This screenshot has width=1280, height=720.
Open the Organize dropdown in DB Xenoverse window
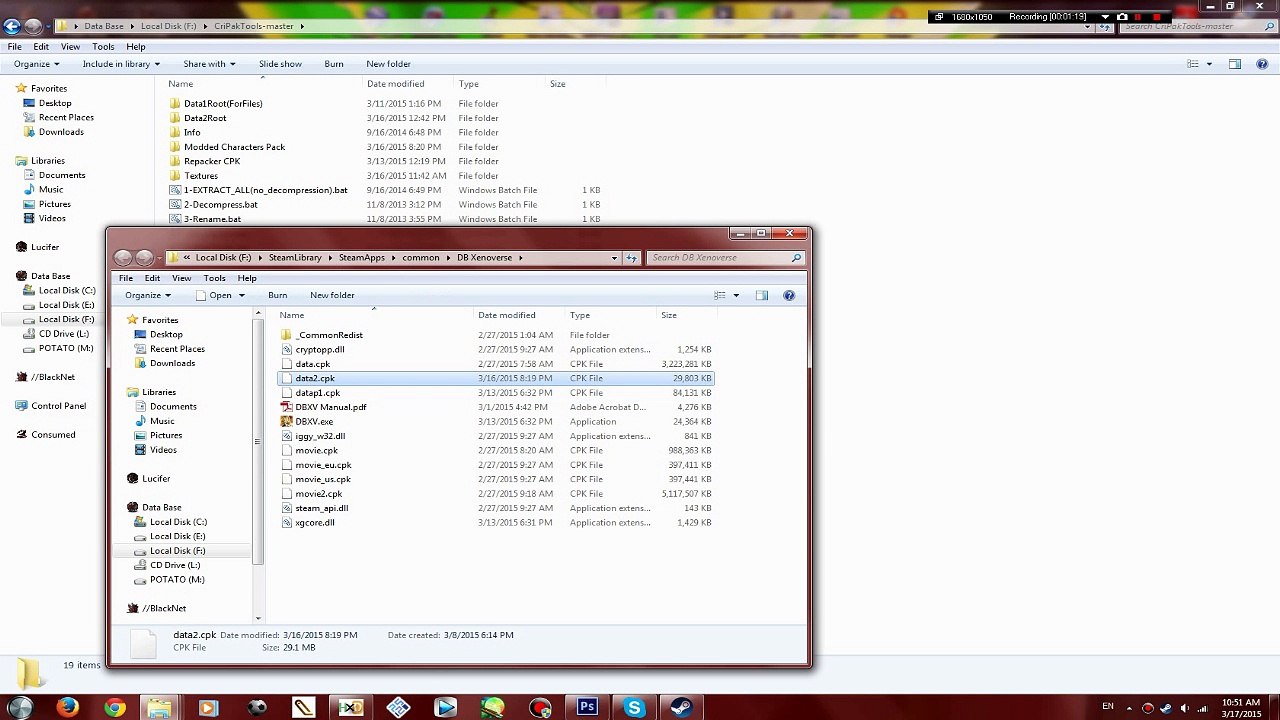coord(147,295)
